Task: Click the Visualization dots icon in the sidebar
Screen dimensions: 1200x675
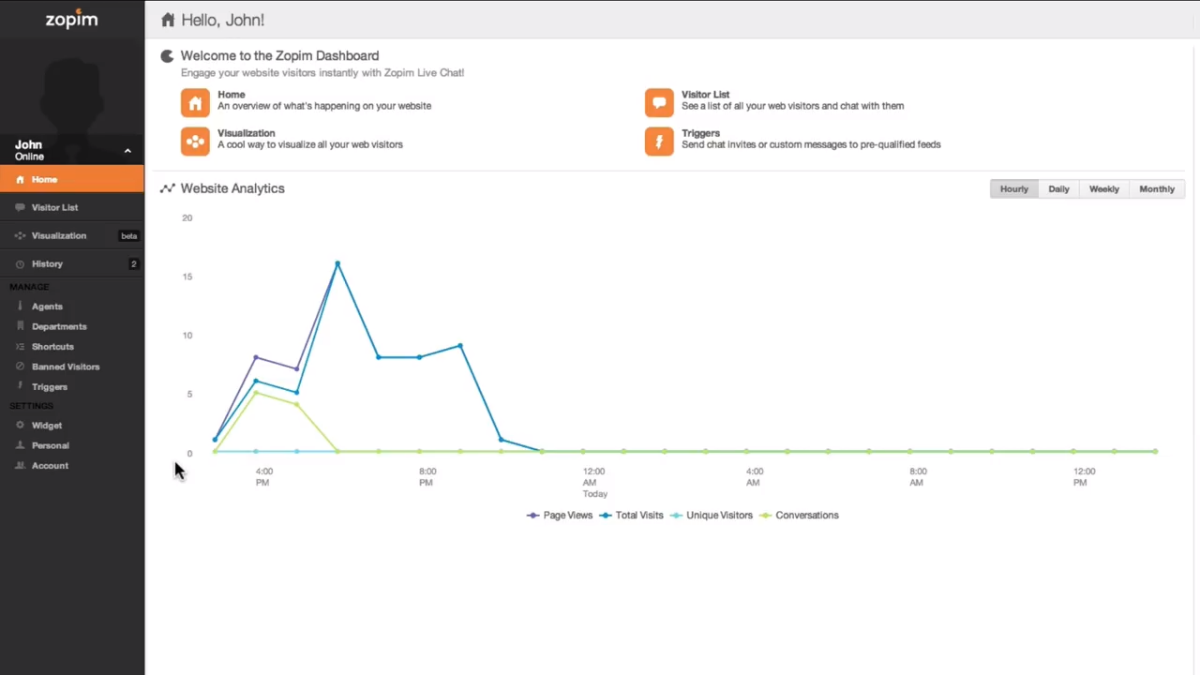Action: (20, 236)
